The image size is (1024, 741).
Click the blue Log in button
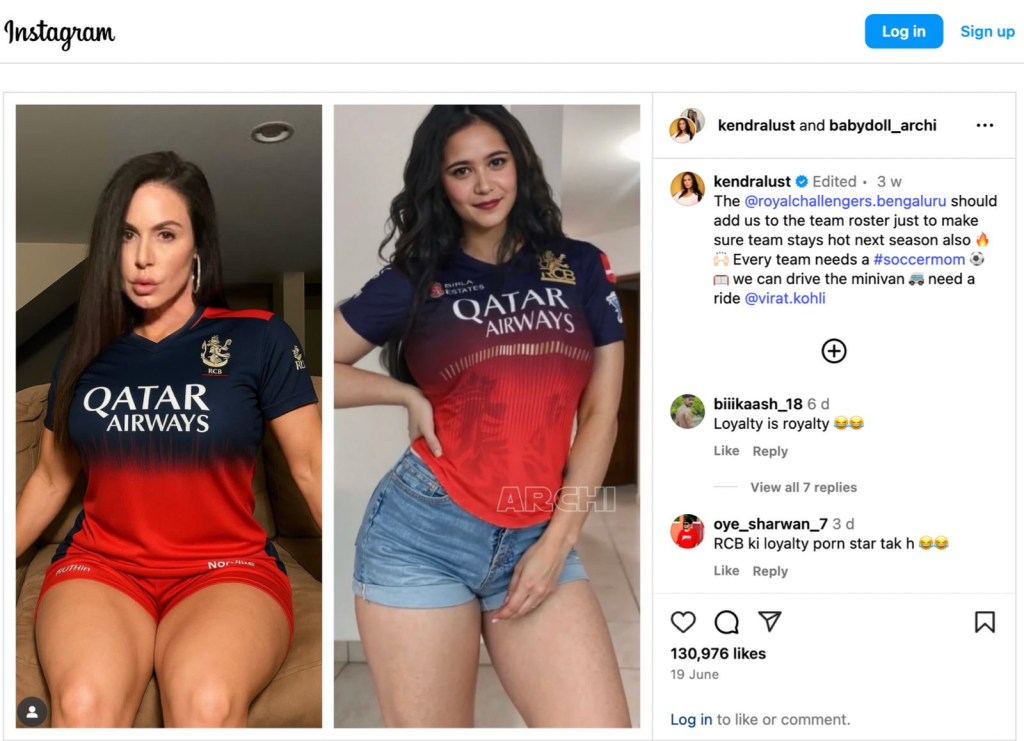(904, 31)
